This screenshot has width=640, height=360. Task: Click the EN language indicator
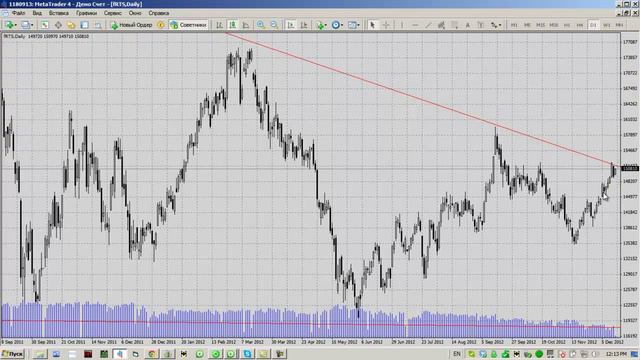pos(457,354)
